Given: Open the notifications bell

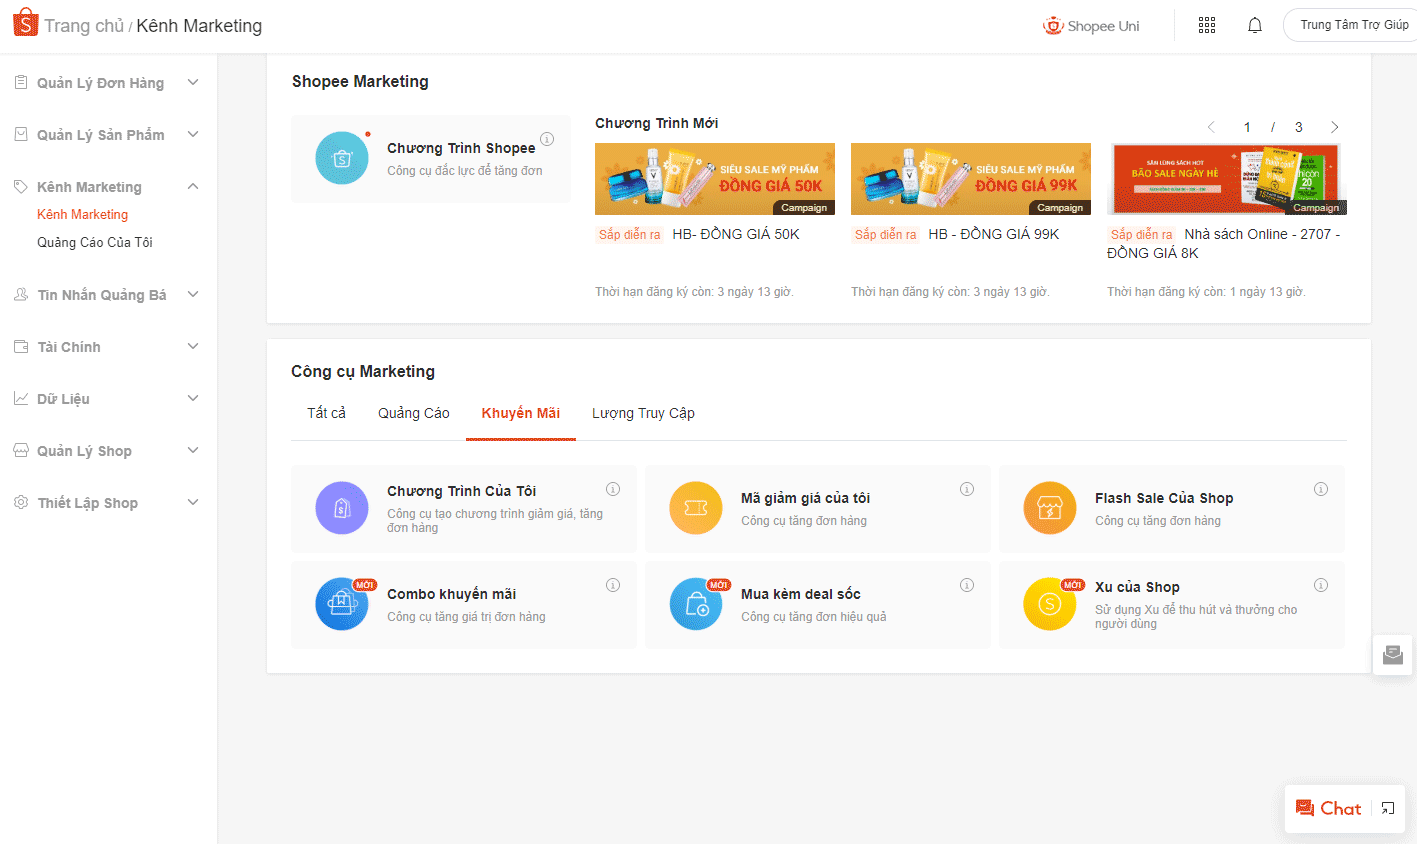Looking at the screenshot, I should pos(1255,25).
